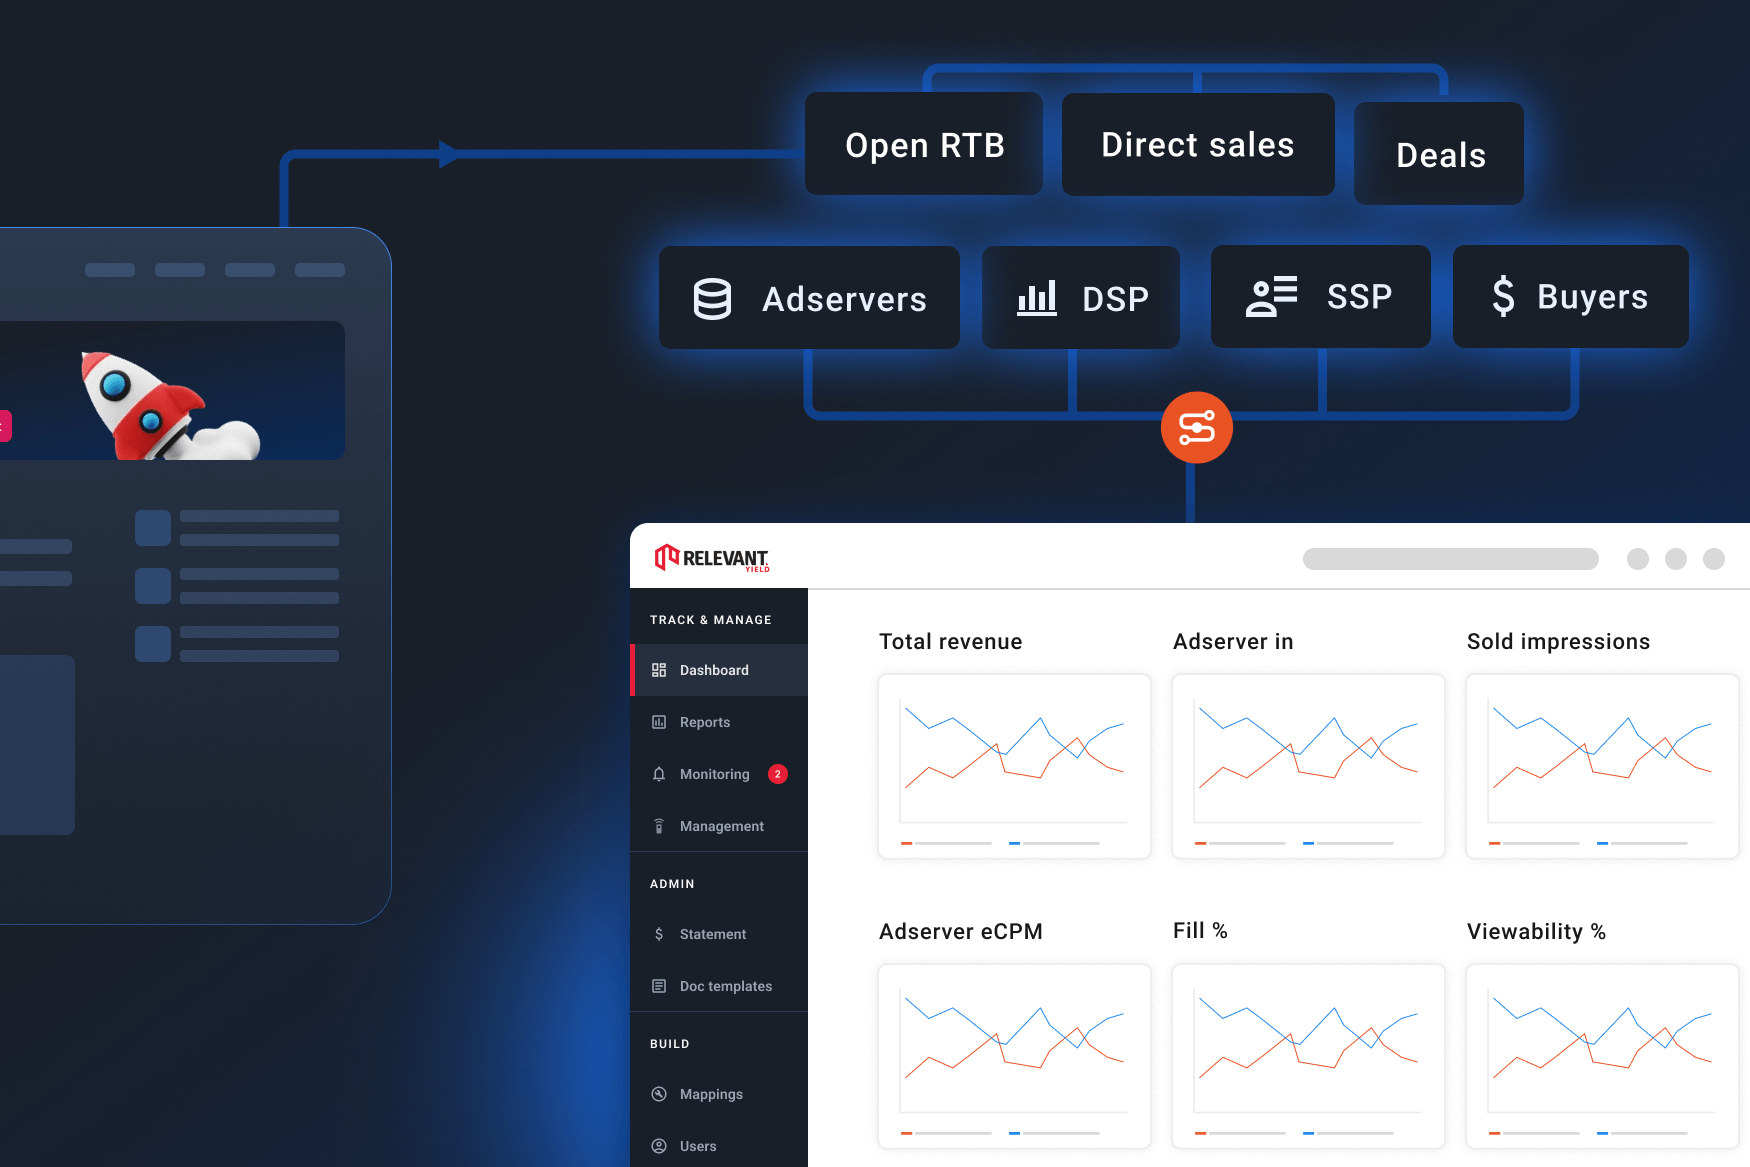1750x1167 pixels.
Task: Open Mappings under Build
Action: (719, 1094)
